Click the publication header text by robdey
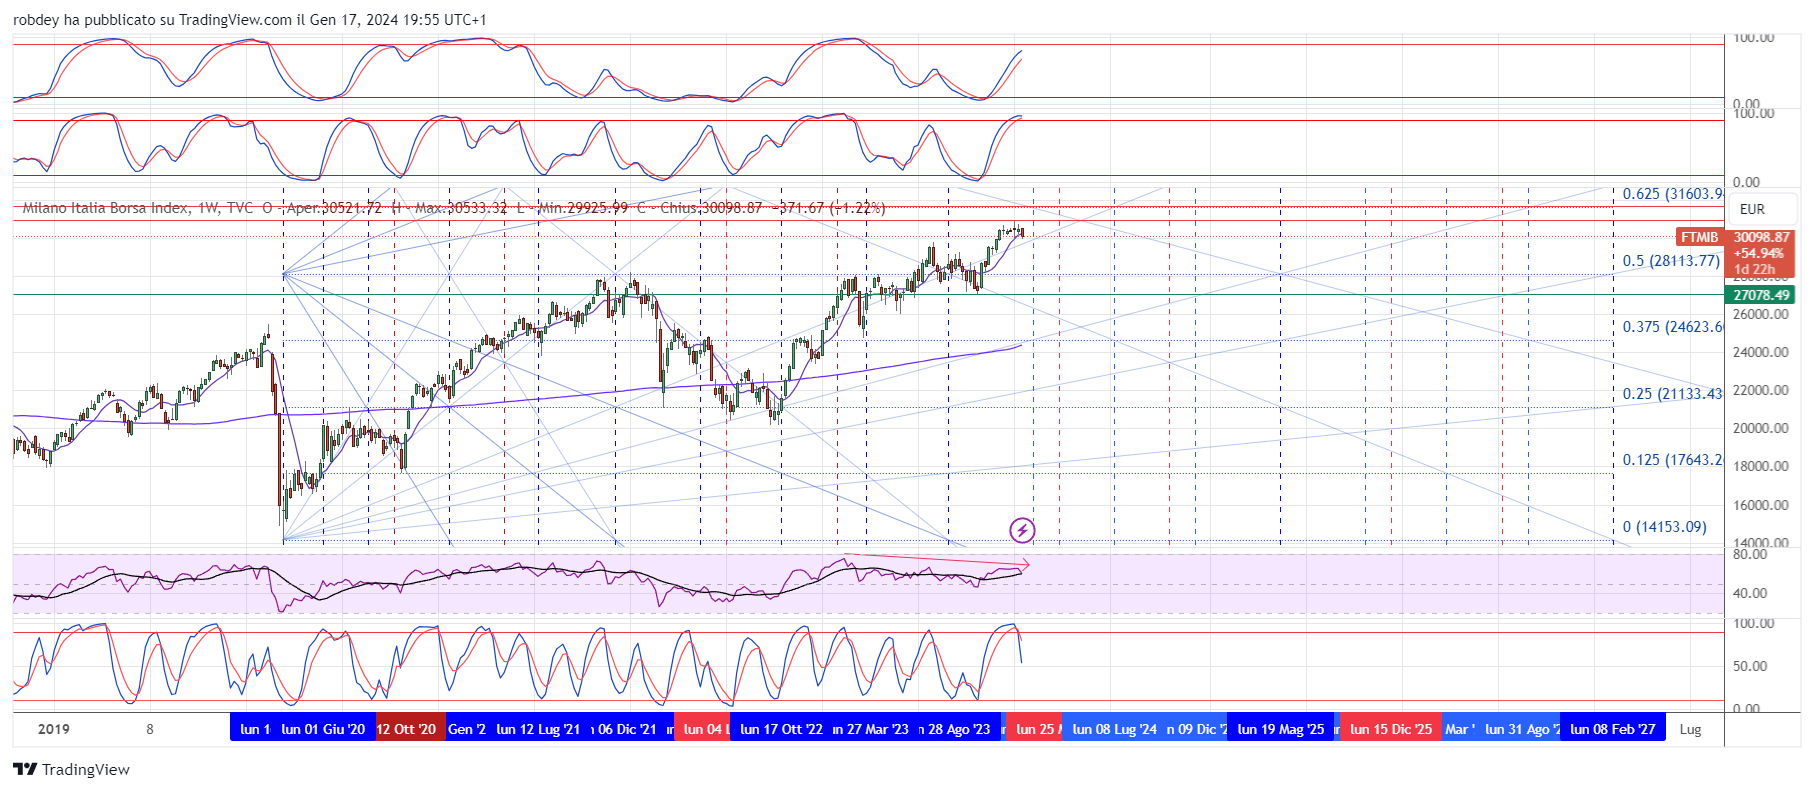The width and height of the screenshot is (1814, 791). pyautogui.click(x=250, y=20)
